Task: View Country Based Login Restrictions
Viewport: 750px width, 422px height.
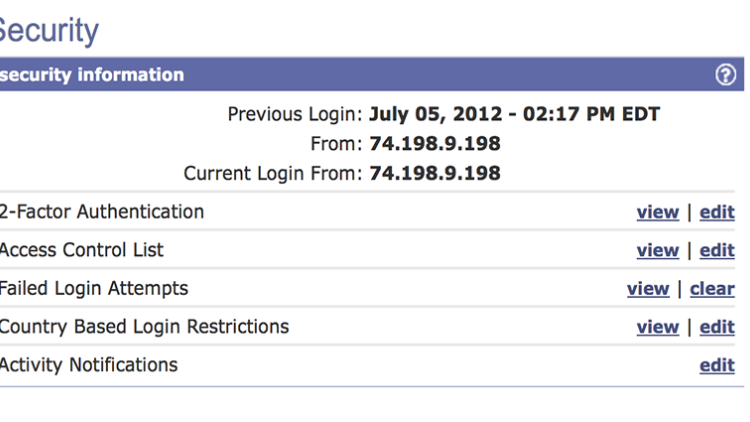Action: (658, 327)
